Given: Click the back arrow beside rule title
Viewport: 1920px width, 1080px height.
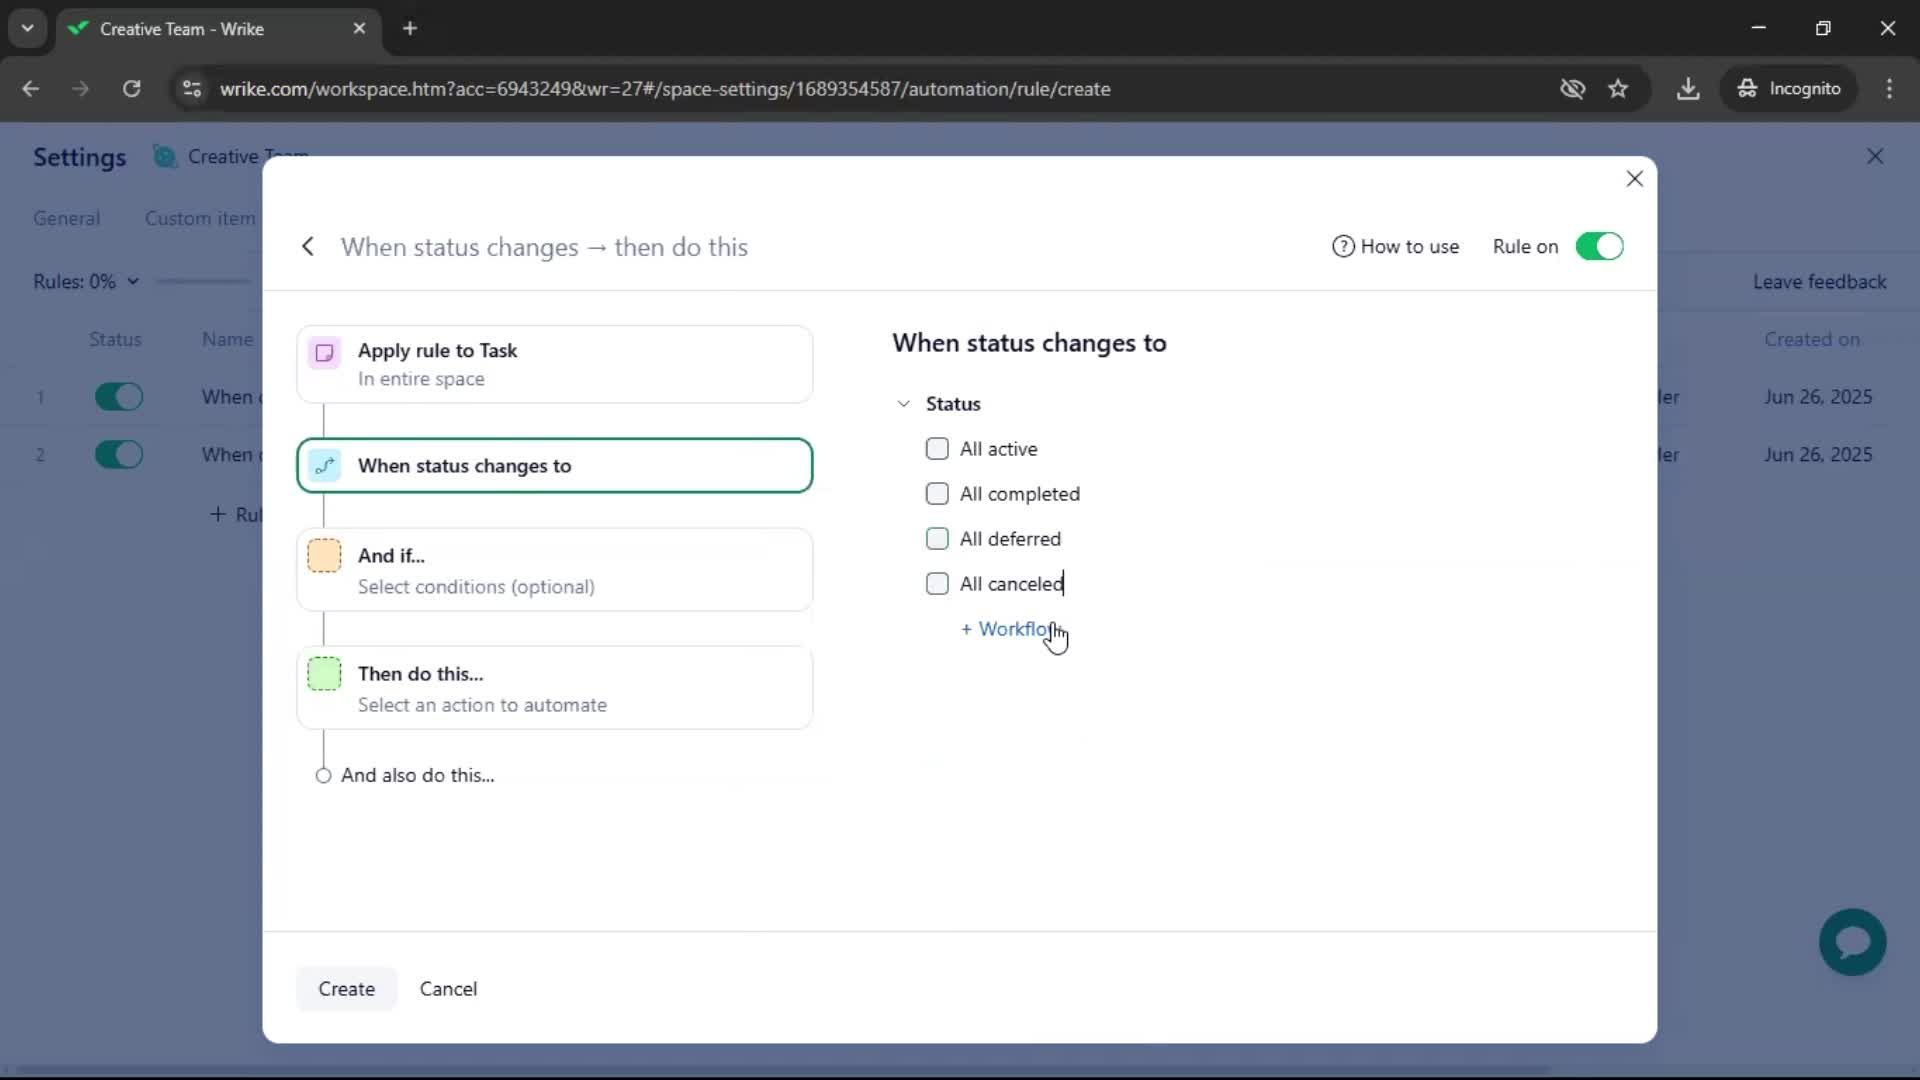Looking at the screenshot, I should click(308, 247).
